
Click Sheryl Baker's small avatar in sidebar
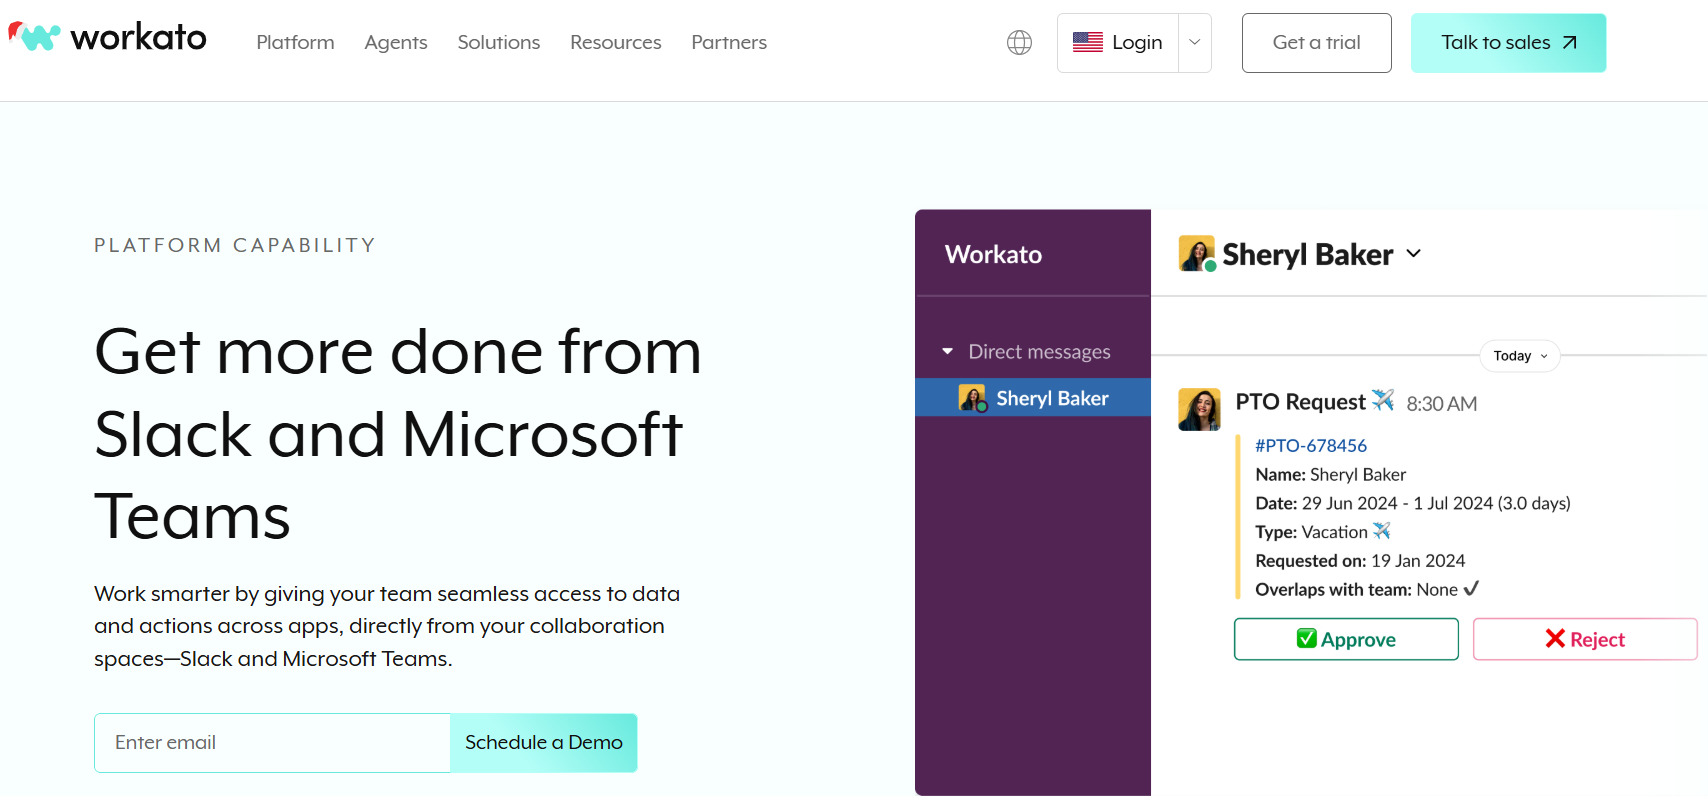tap(972, 398)
